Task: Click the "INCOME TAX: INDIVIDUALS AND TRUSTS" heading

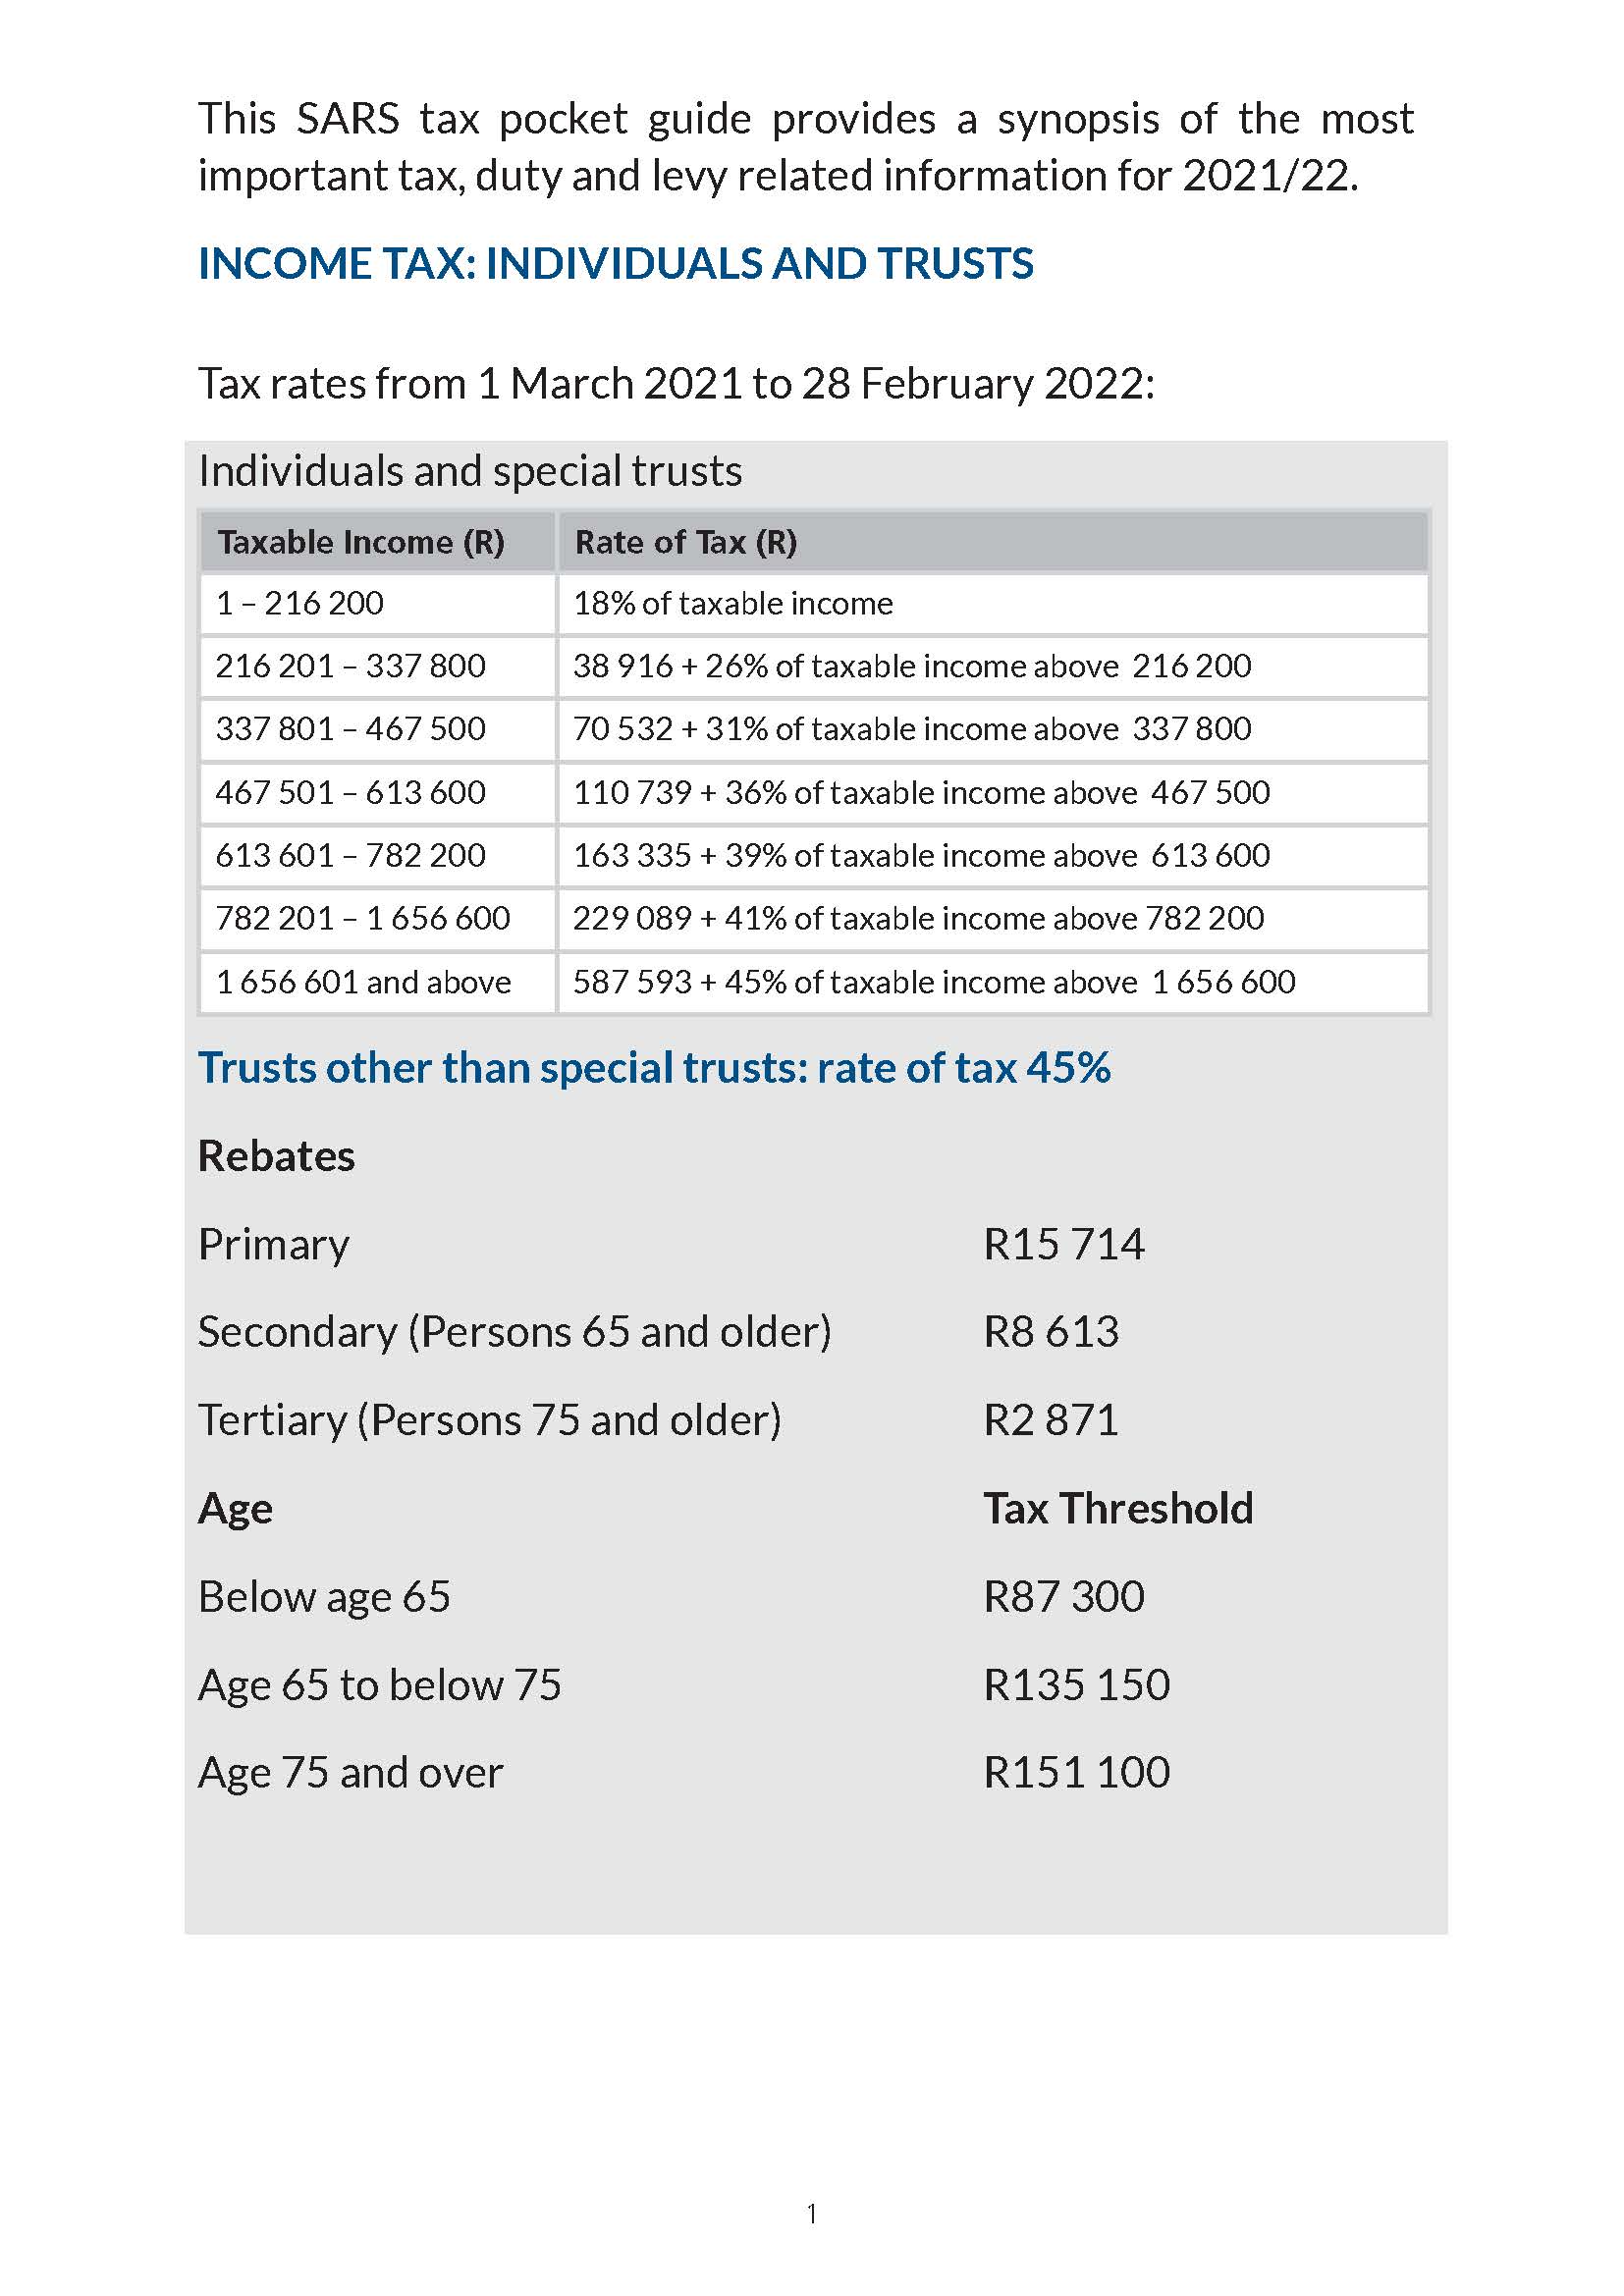Action: [x=615, y=264]
